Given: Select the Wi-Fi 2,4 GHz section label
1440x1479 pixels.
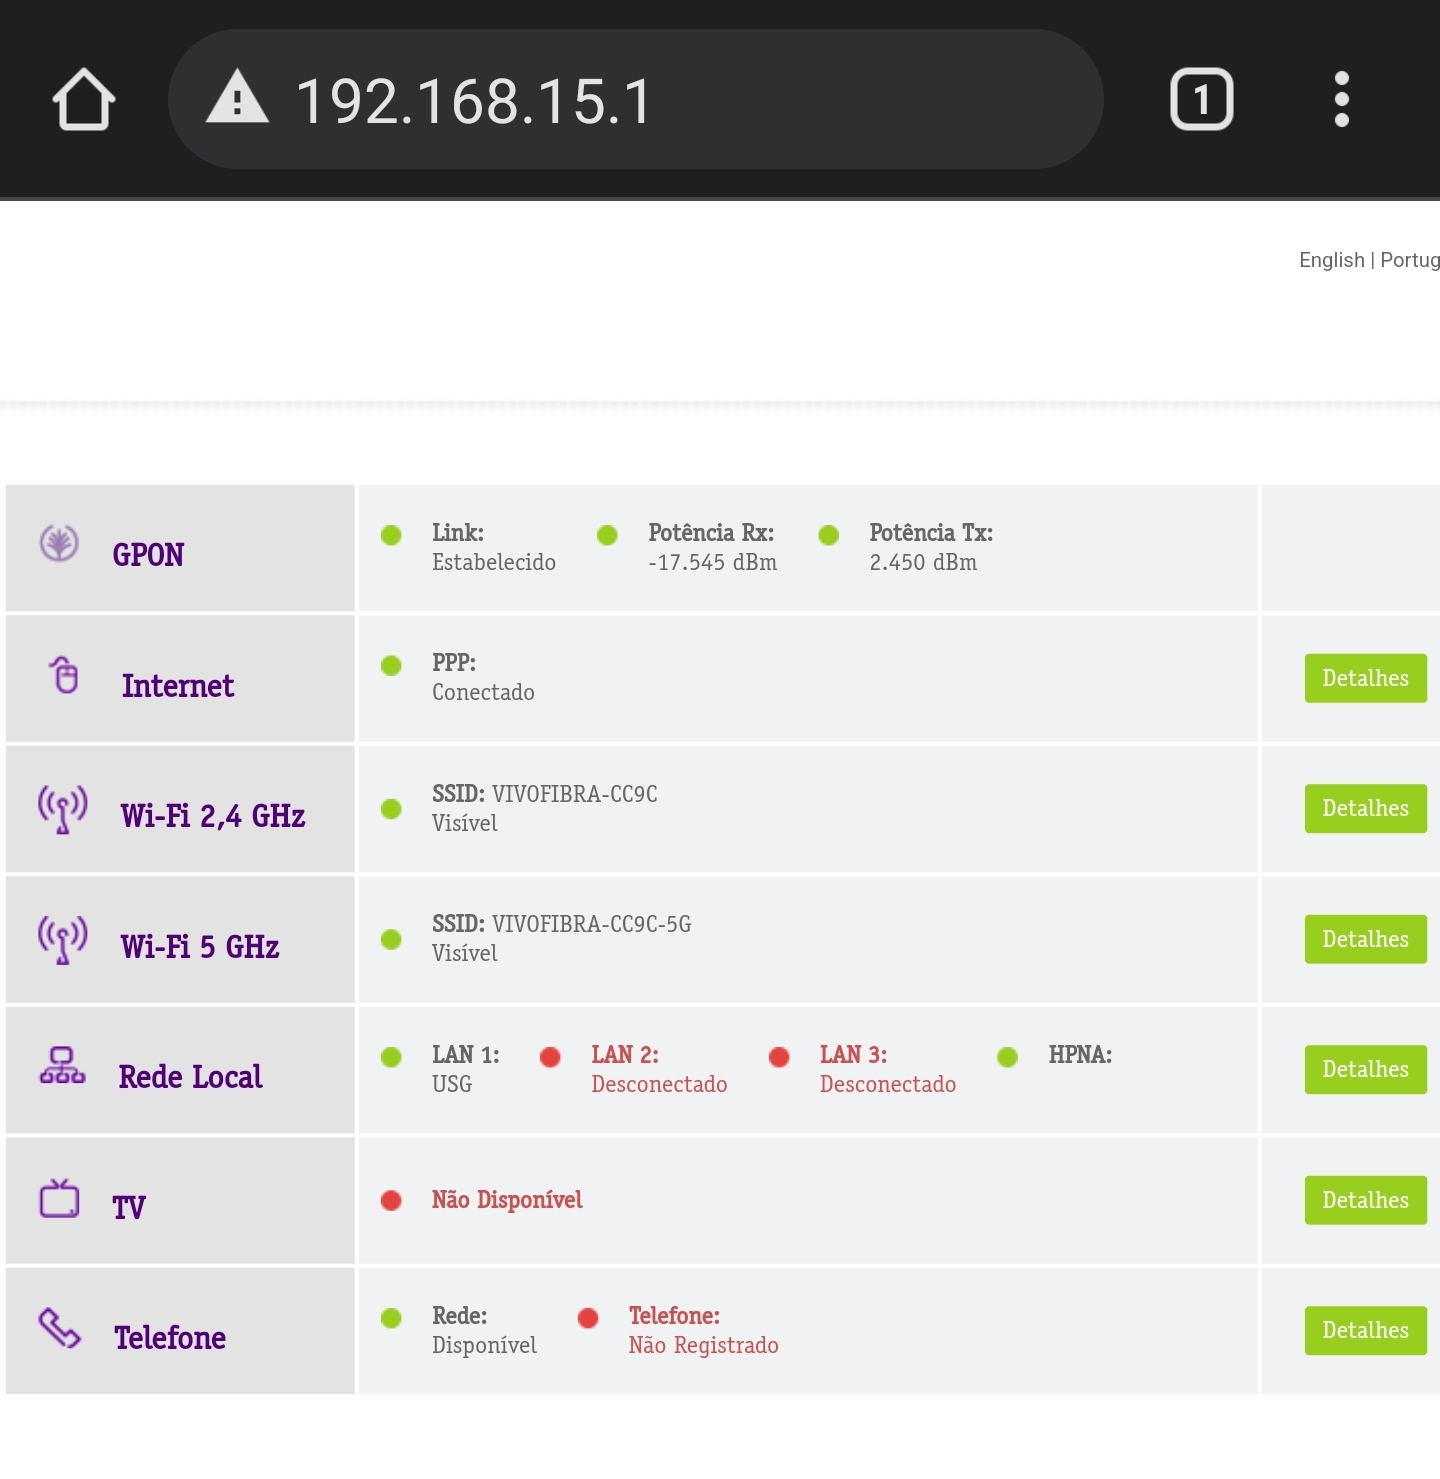Looking at the screenshot, I should click(x=213, y=816).
